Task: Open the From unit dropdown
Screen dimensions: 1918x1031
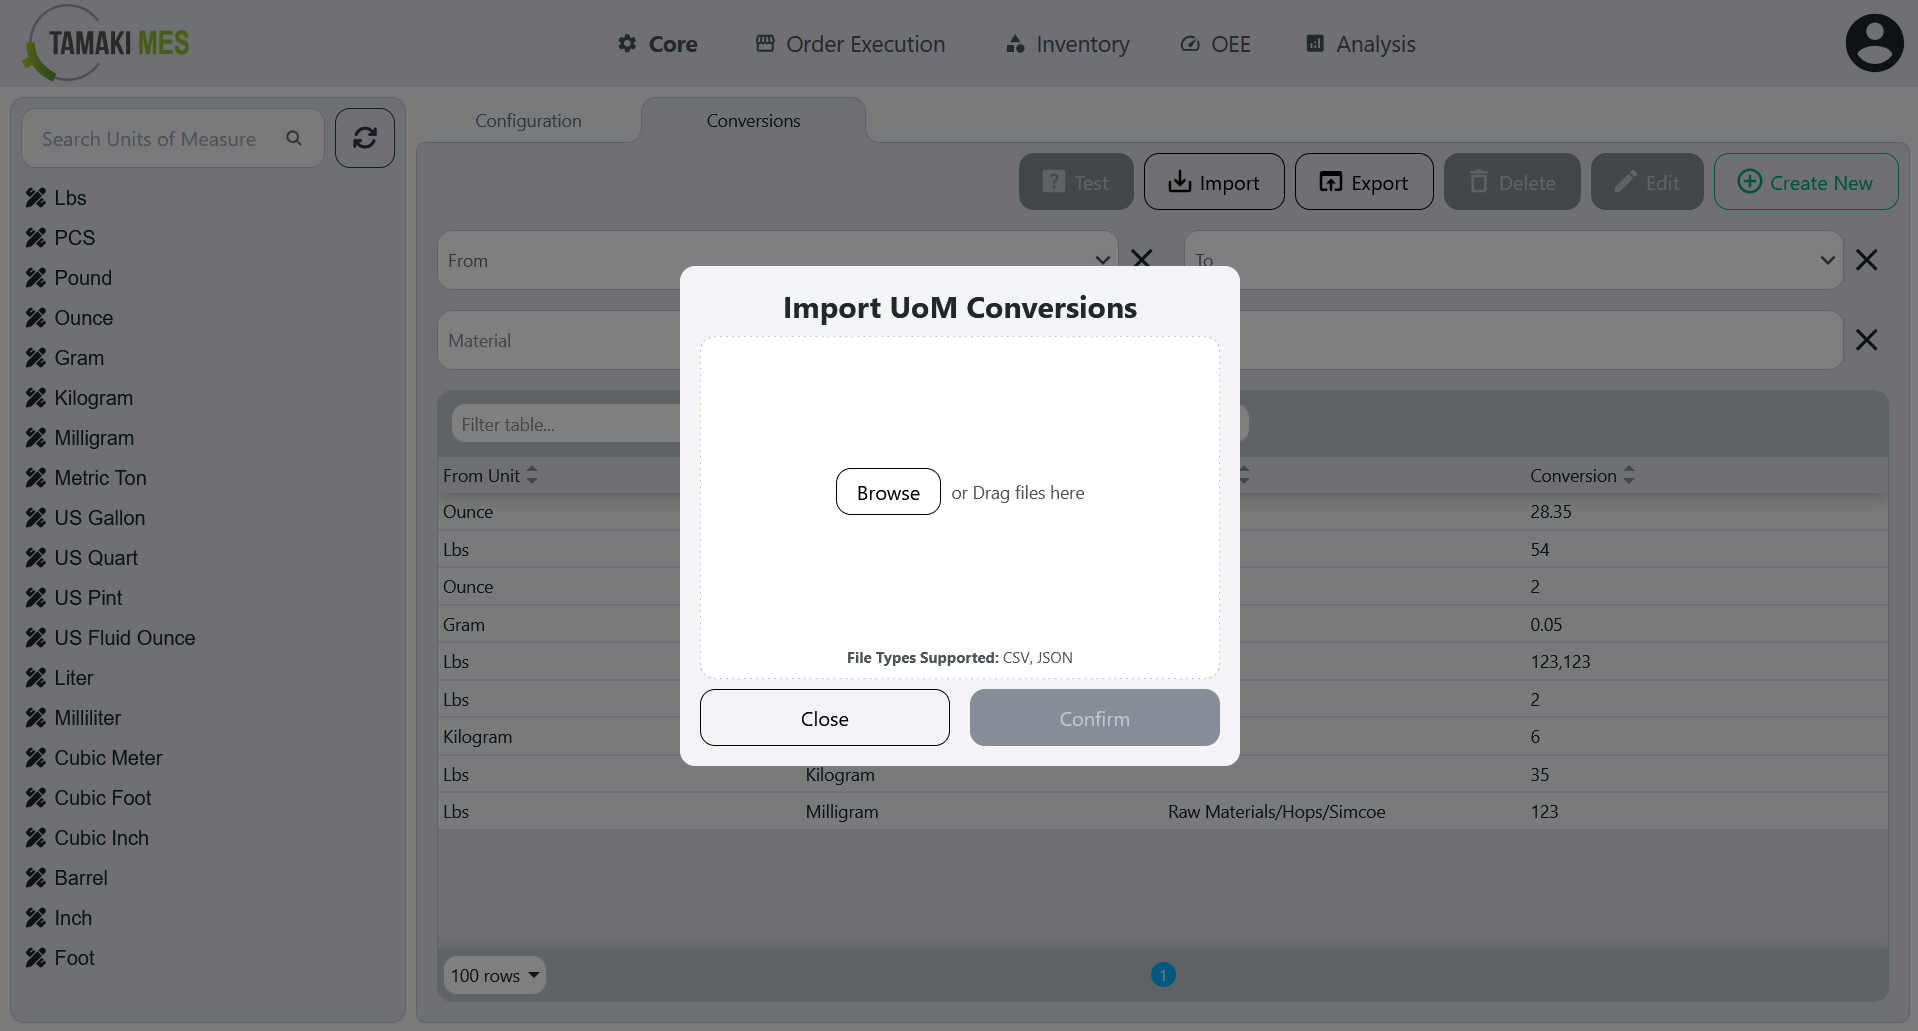Action: click(1102, 260)
